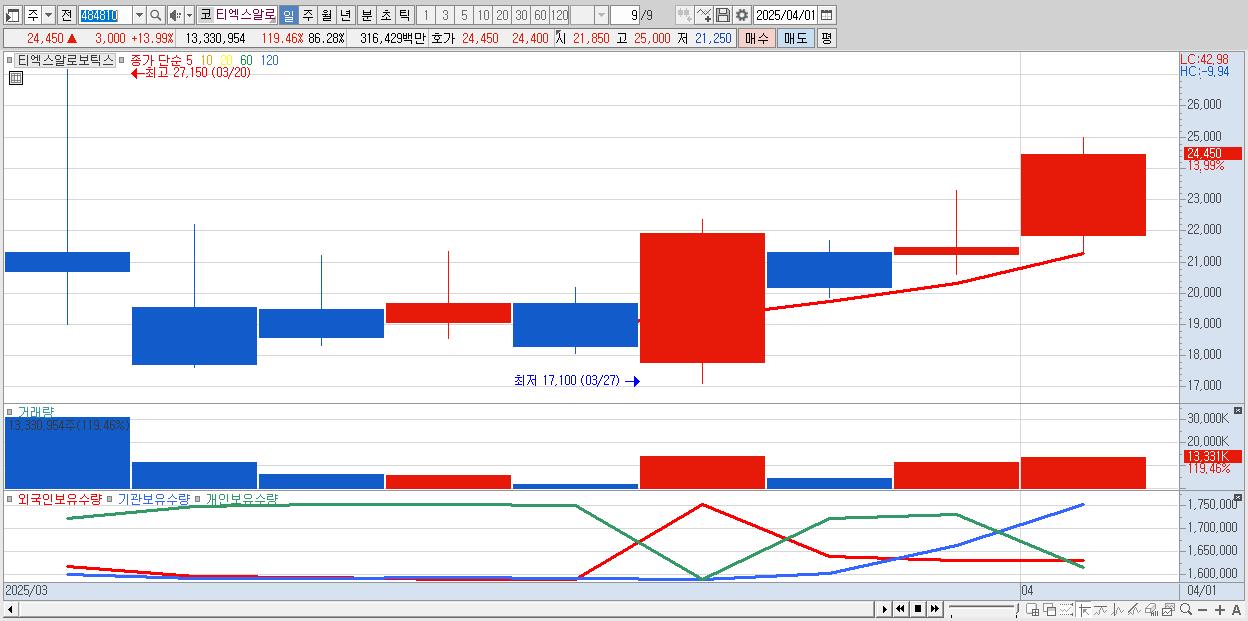
Task: Click the speaker sound icon in toolbar
Action: pyautogui.click(x=175, y=15)
